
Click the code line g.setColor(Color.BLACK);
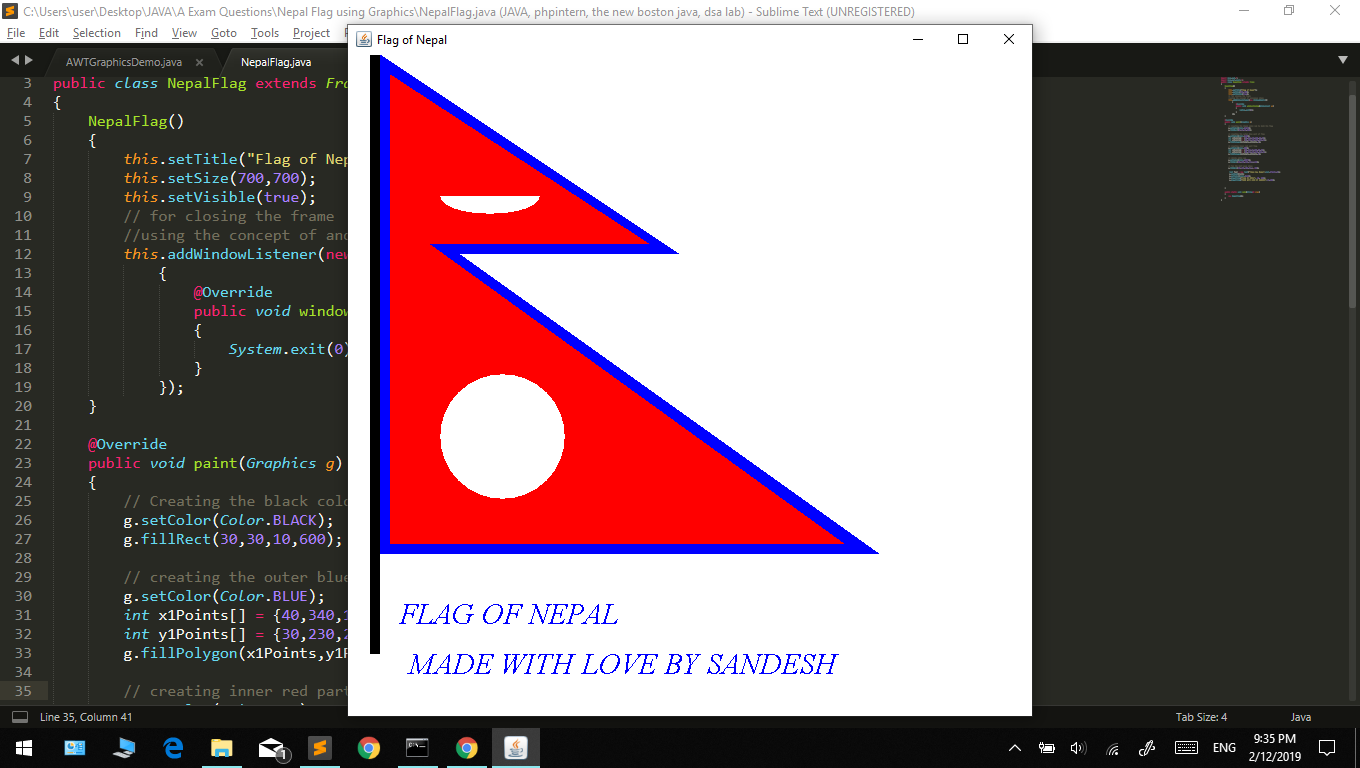(228, 520)
